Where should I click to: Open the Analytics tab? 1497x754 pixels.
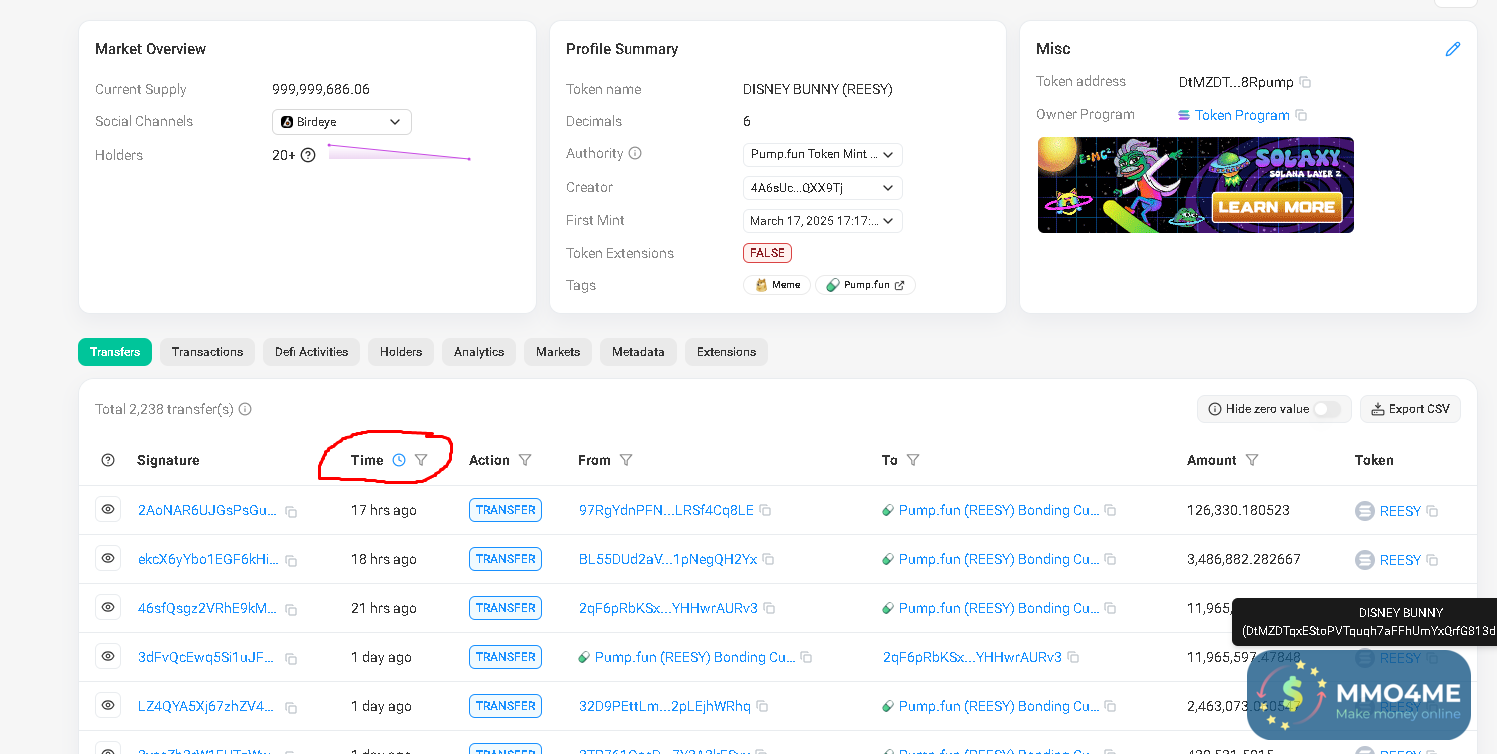tap(479, 352)
